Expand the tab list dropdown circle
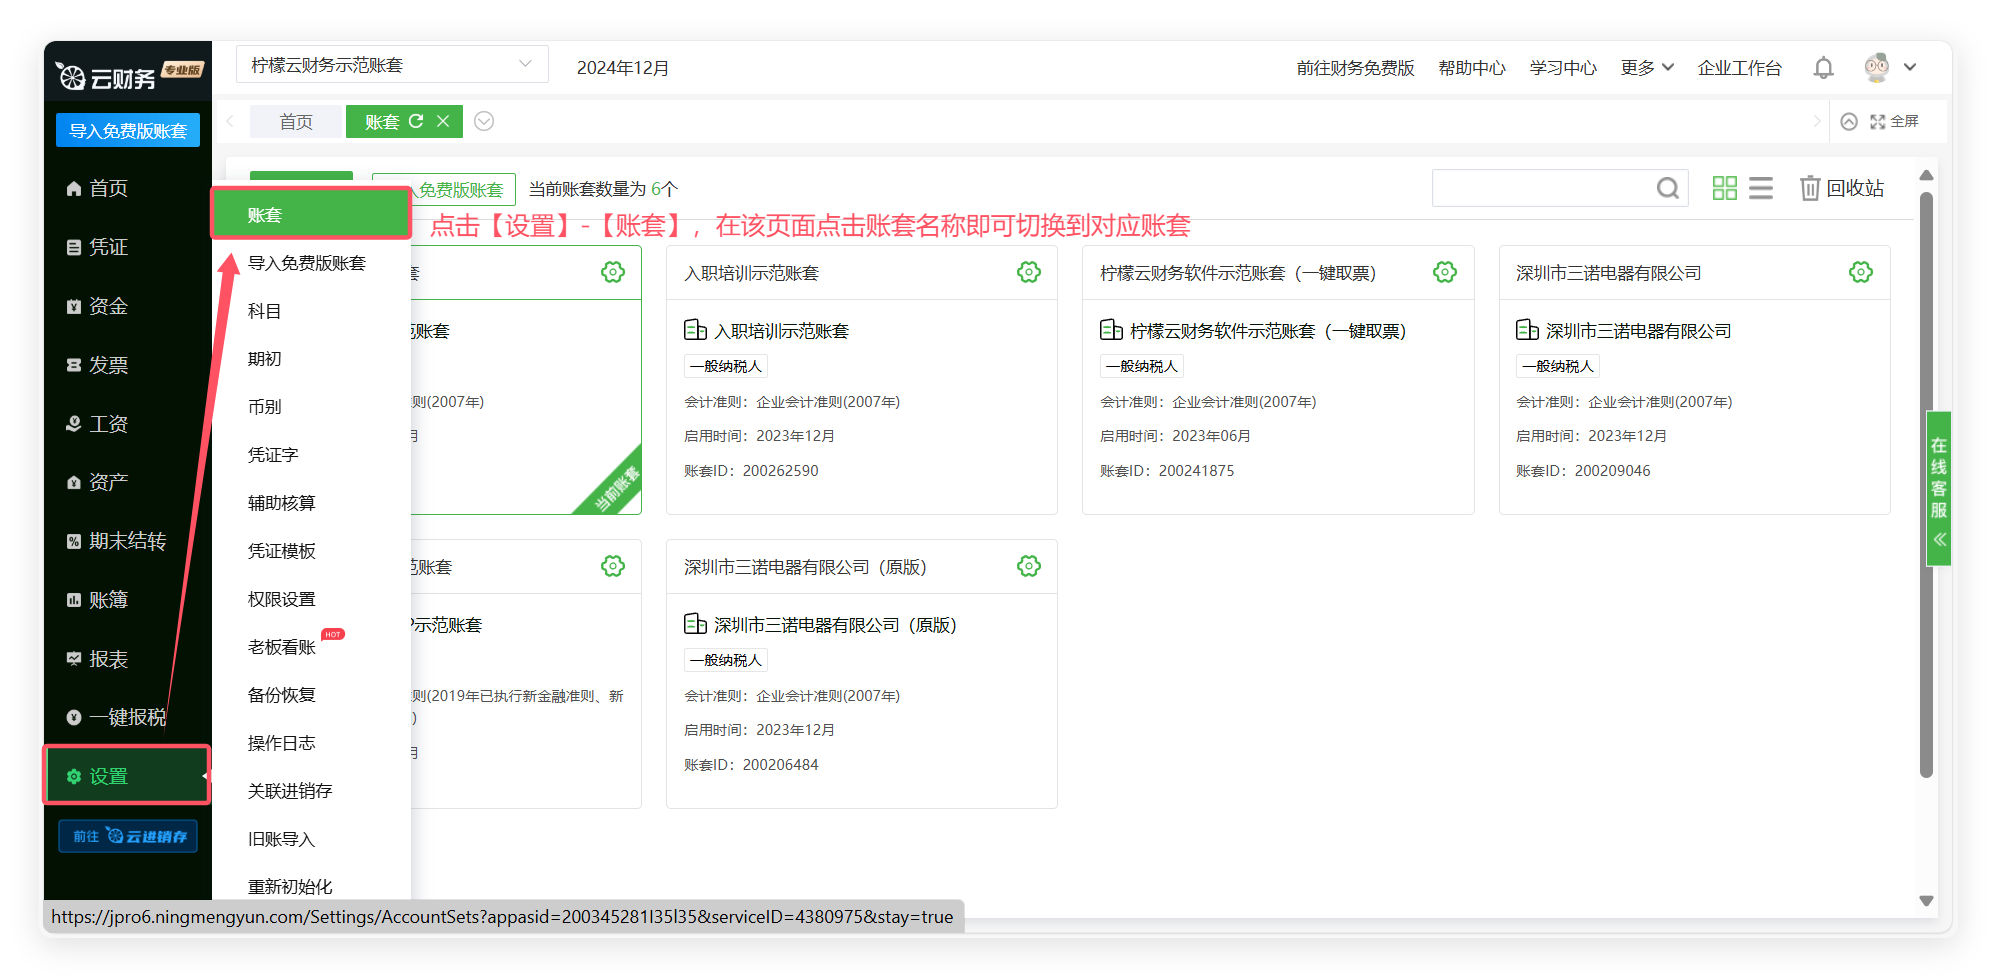This screenshot has height=976, width=1996. (x=484, y=121)
